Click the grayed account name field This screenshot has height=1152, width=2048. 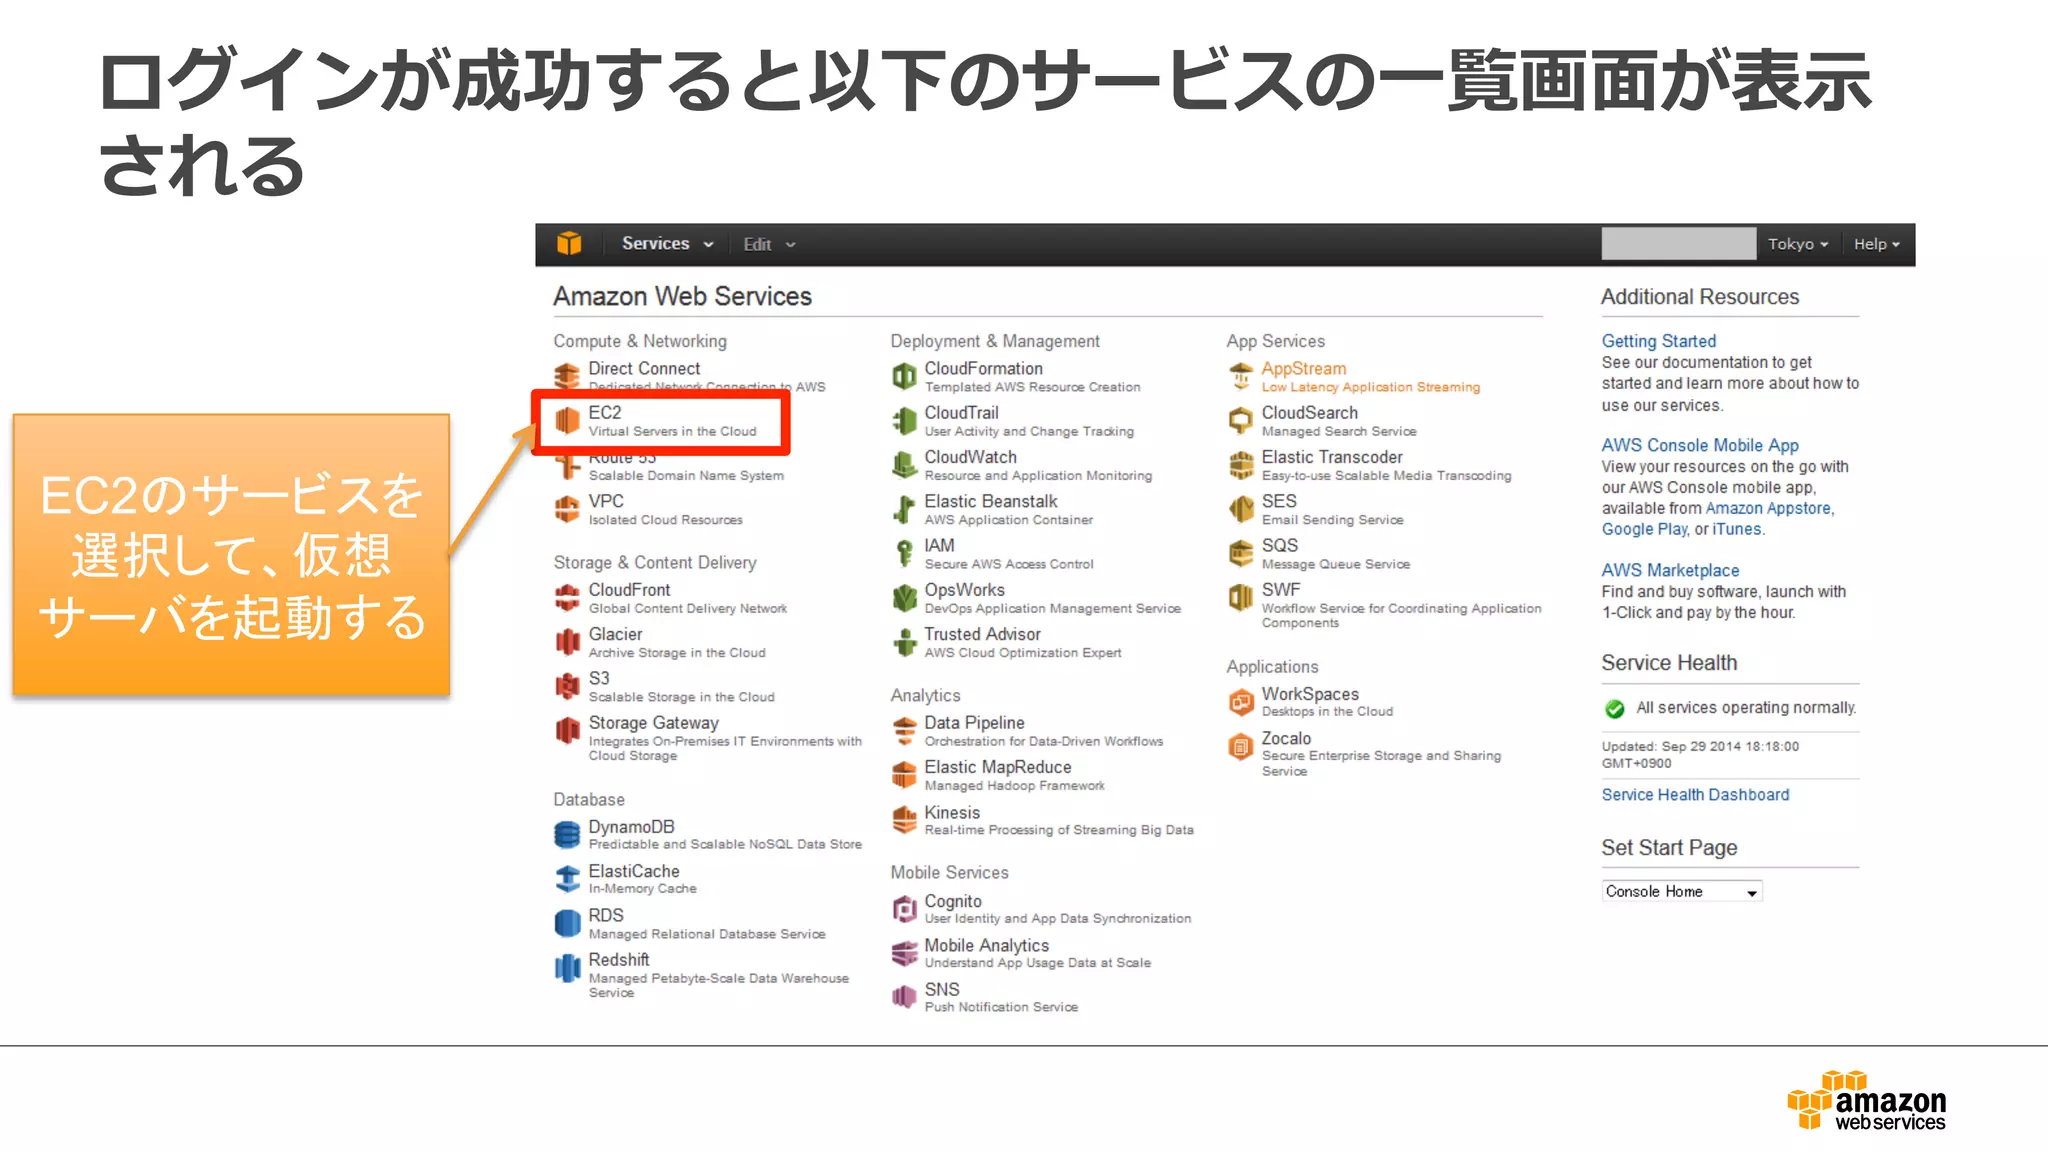coord(1678,243)
